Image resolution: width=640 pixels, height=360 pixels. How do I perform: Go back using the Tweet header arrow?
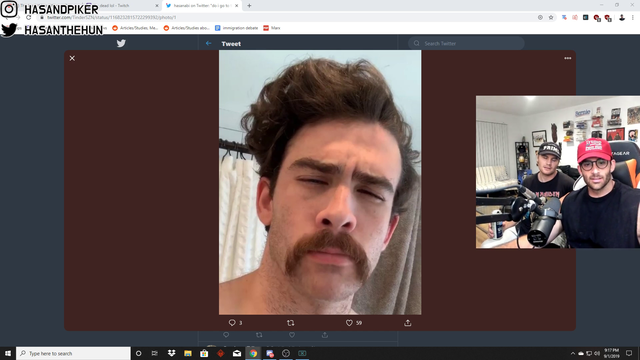(x=209, y=43)
